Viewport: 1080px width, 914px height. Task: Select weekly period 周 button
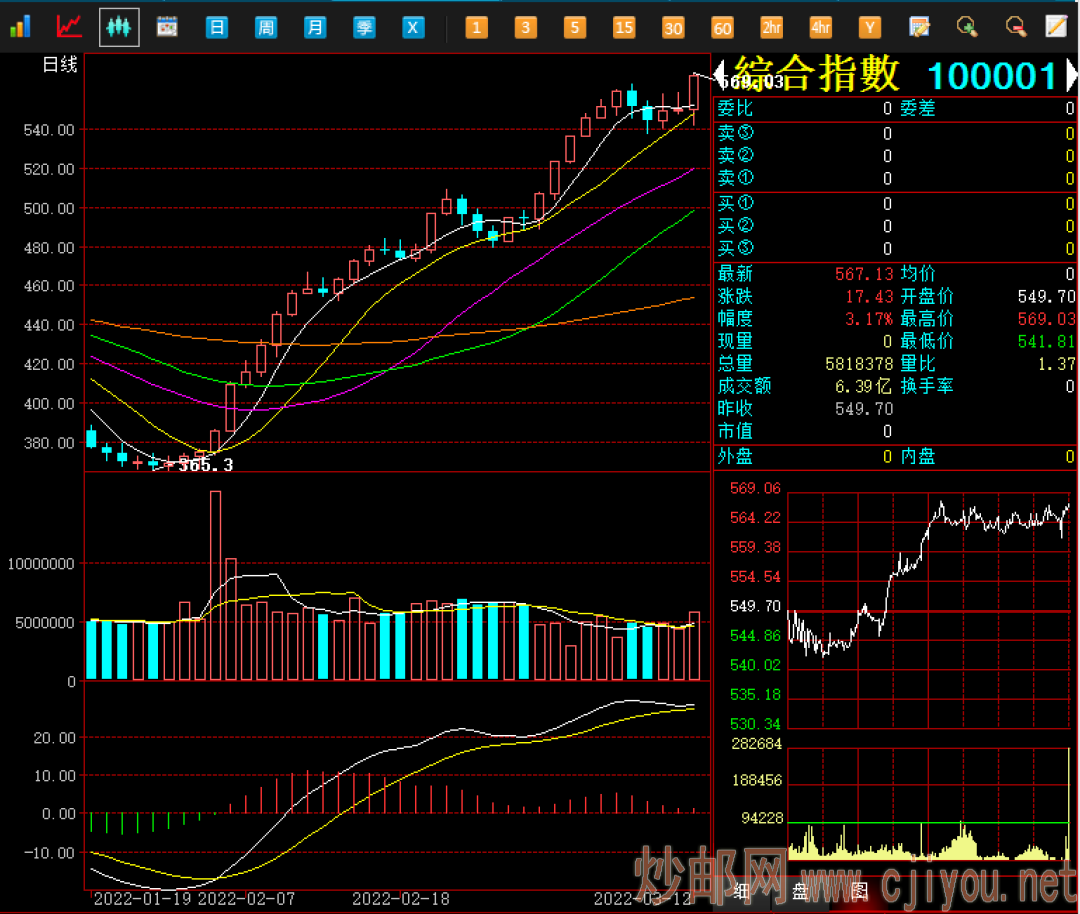click(266, 27)
